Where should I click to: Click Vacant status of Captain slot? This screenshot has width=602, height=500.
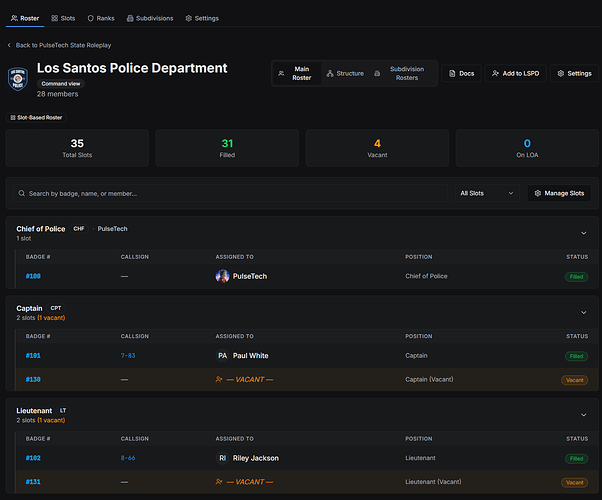click(x=574, y=380)
